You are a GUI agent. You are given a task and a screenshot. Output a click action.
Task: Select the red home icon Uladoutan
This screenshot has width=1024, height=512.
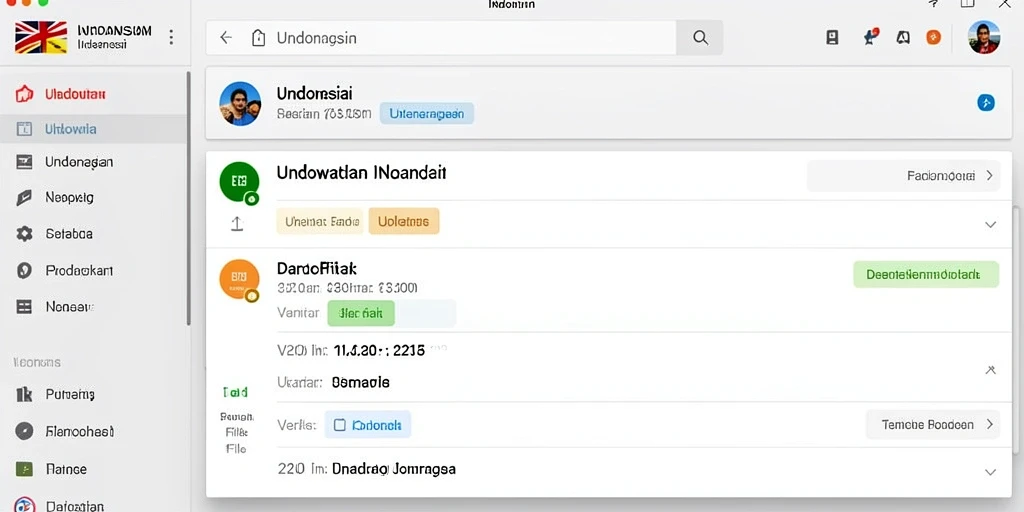click(24, 94)
